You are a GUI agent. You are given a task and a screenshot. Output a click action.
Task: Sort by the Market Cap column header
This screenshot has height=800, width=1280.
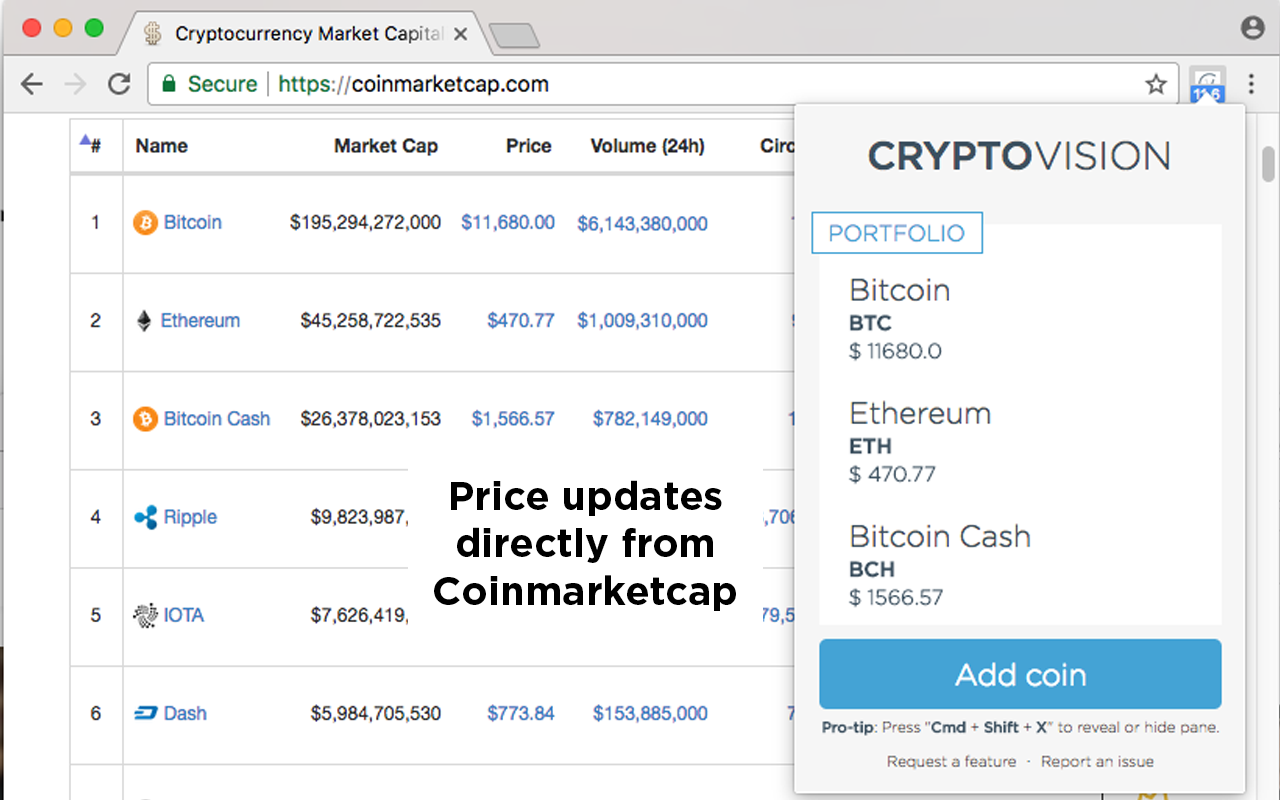(x=386, y=146)
